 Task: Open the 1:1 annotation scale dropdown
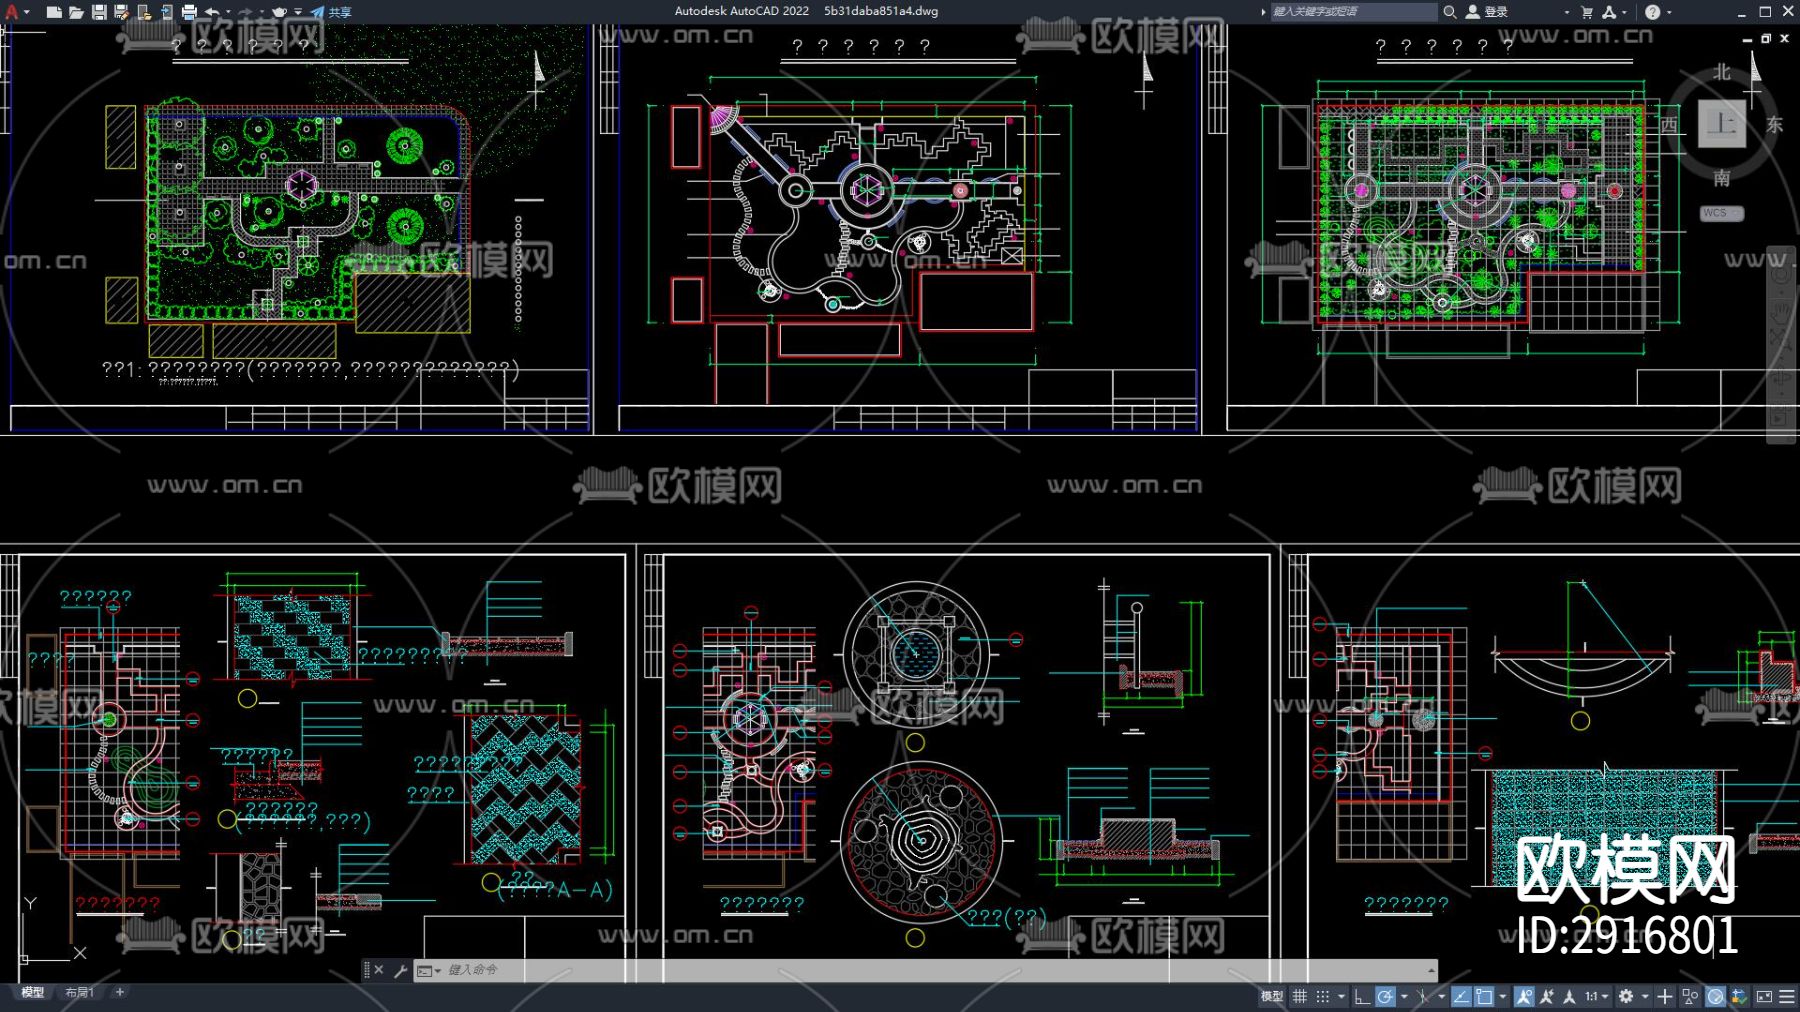(1596, 996)
